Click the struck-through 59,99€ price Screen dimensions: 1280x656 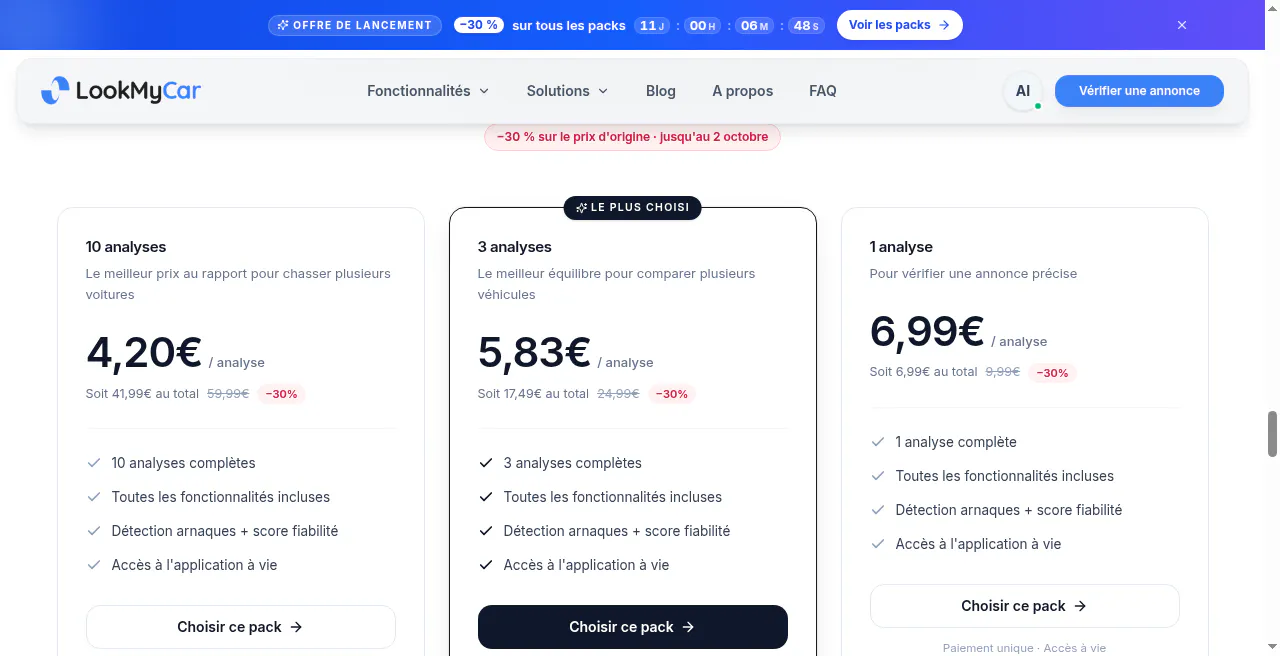(228, 394)
